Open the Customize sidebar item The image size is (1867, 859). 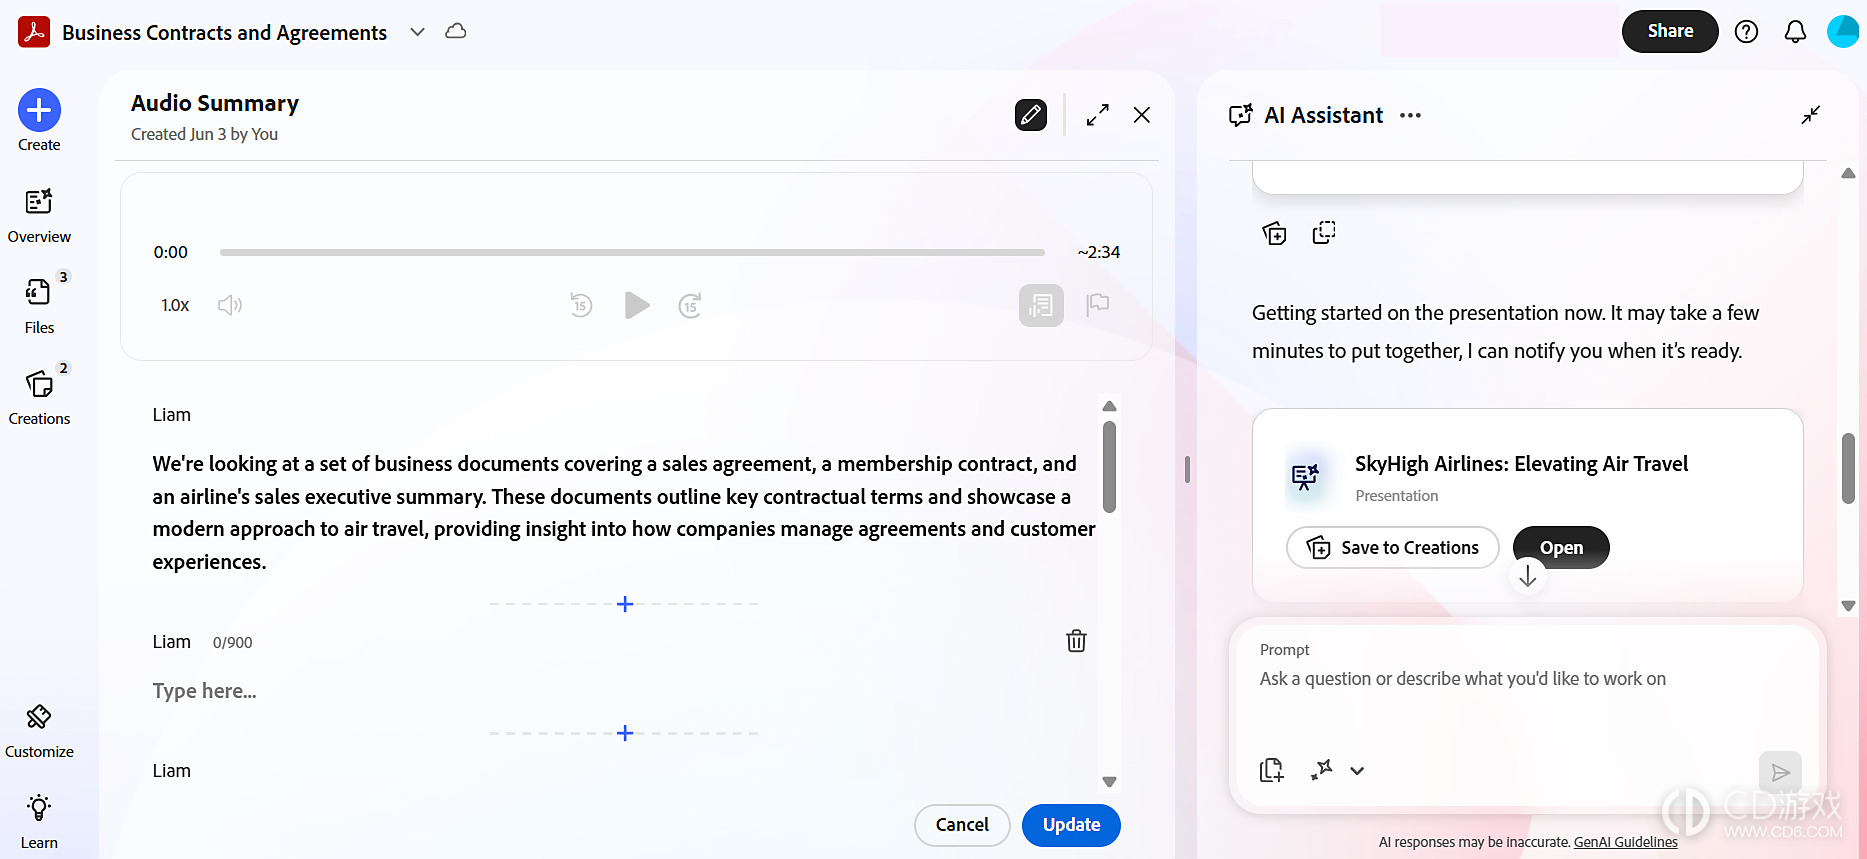tap(39, 731)
